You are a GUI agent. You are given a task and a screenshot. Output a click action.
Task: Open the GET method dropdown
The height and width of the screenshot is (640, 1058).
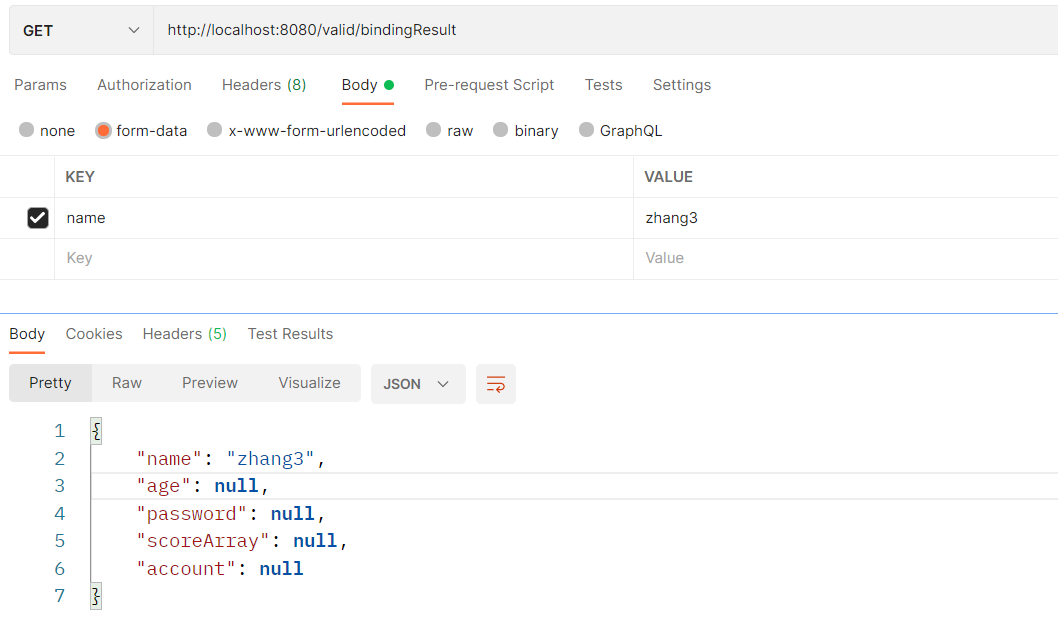(80, 30)
